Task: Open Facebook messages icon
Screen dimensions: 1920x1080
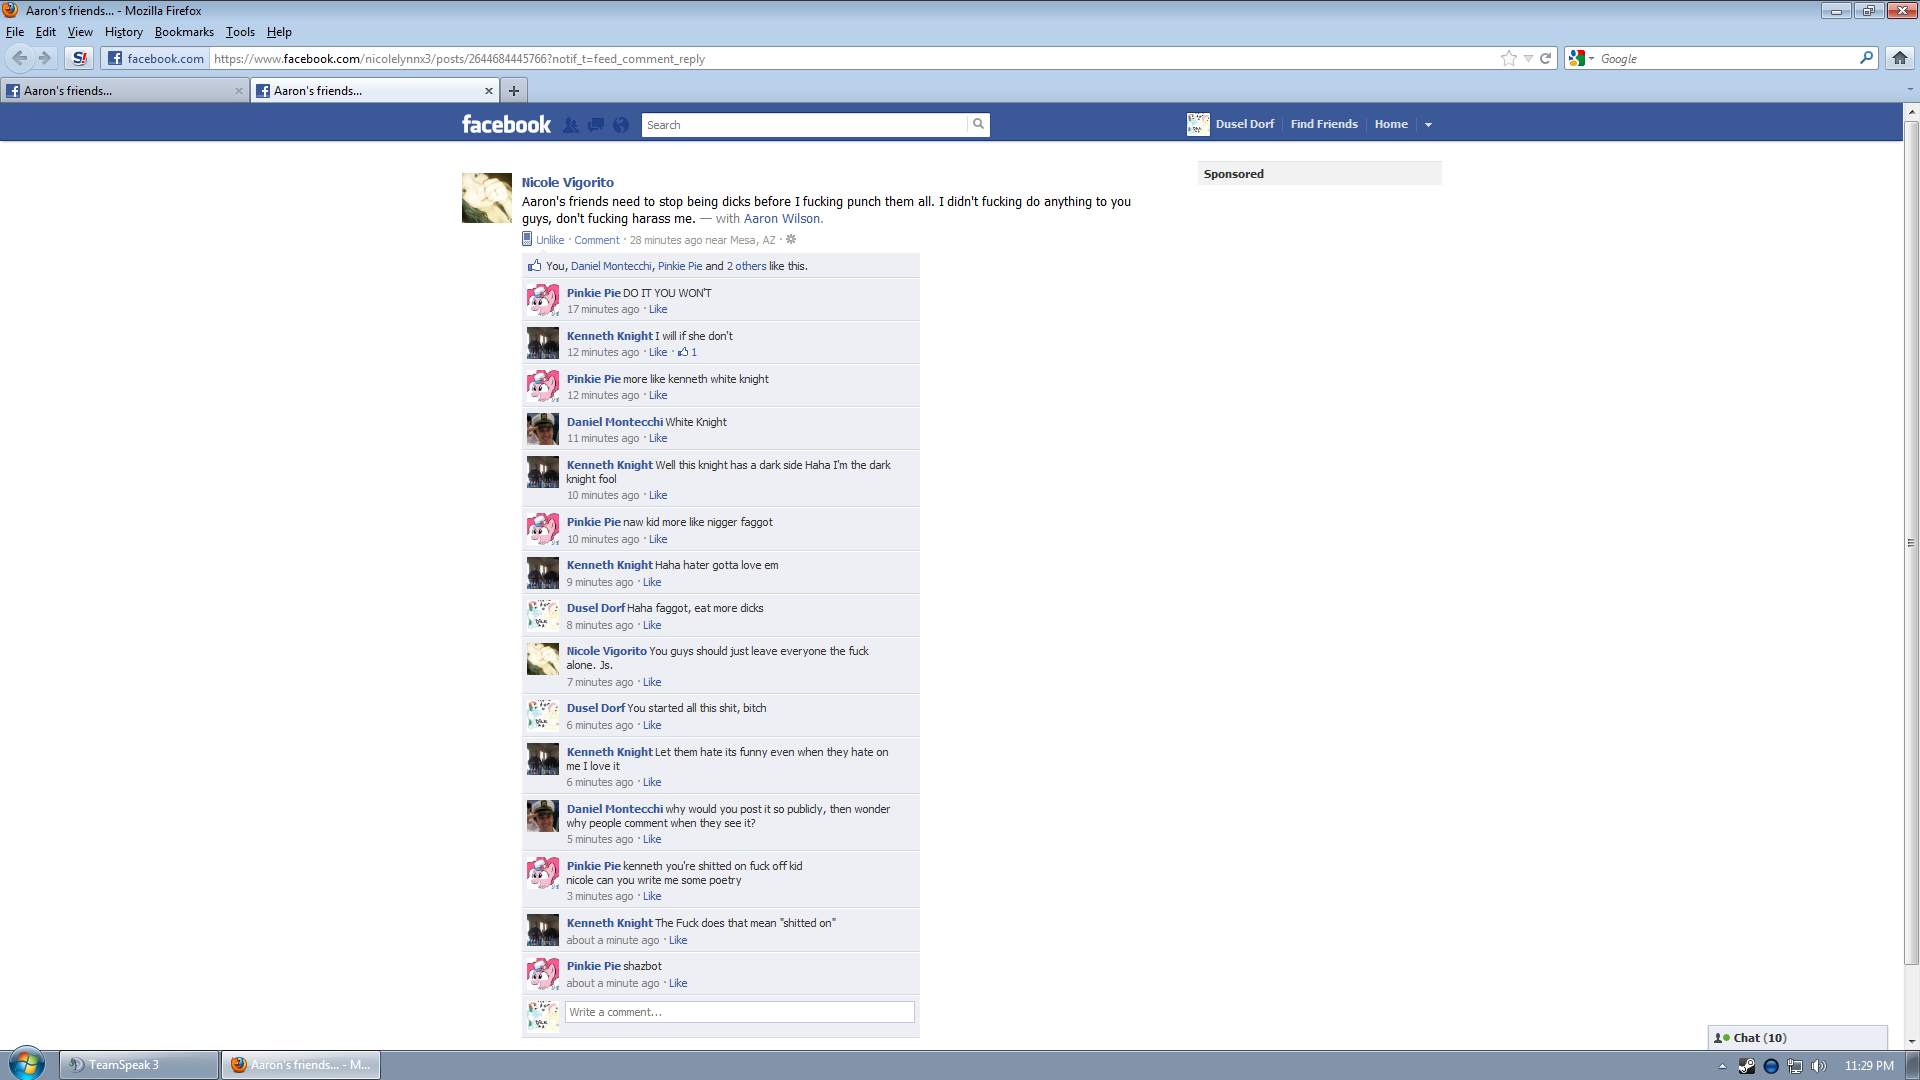Action: (596, 125)
